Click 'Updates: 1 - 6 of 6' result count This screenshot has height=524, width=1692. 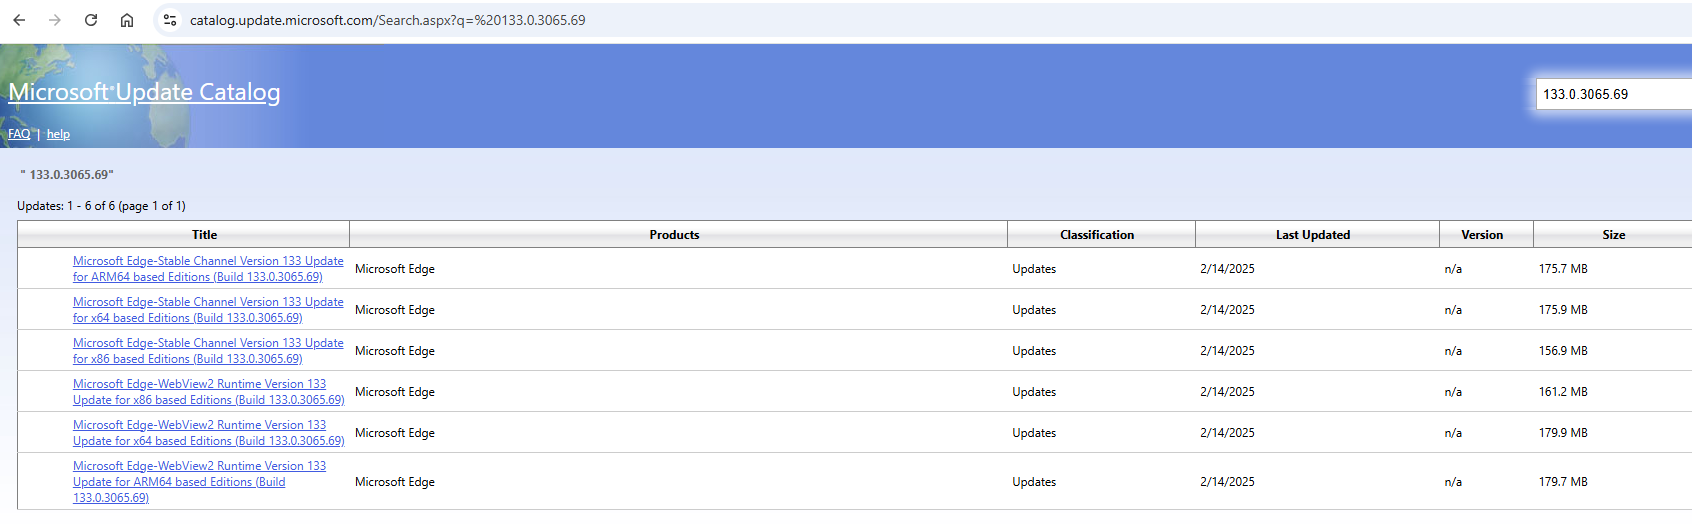tap(101, 206)
